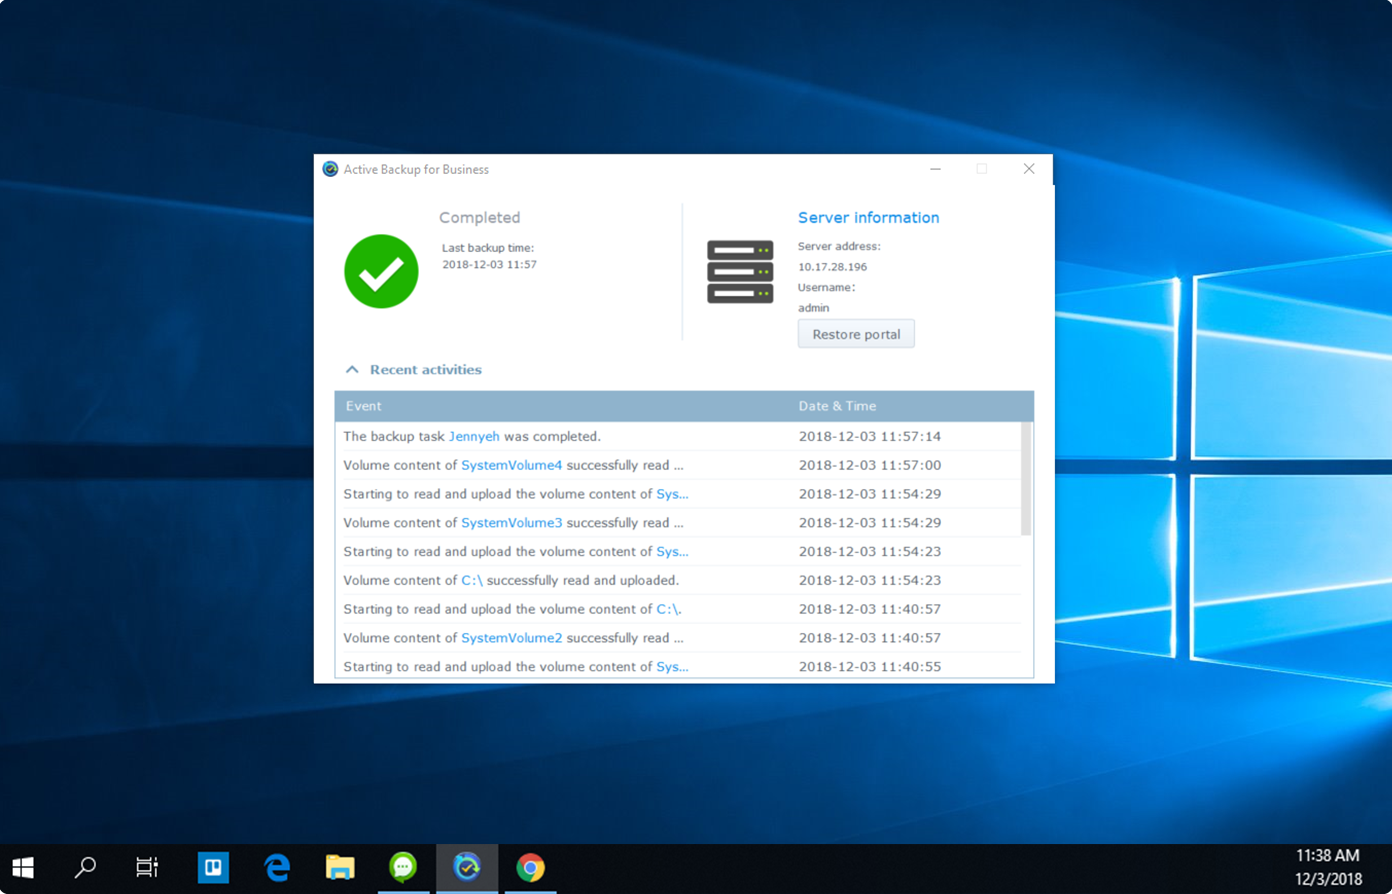Click the recent activities list scrollbar

click(1025, 480)
